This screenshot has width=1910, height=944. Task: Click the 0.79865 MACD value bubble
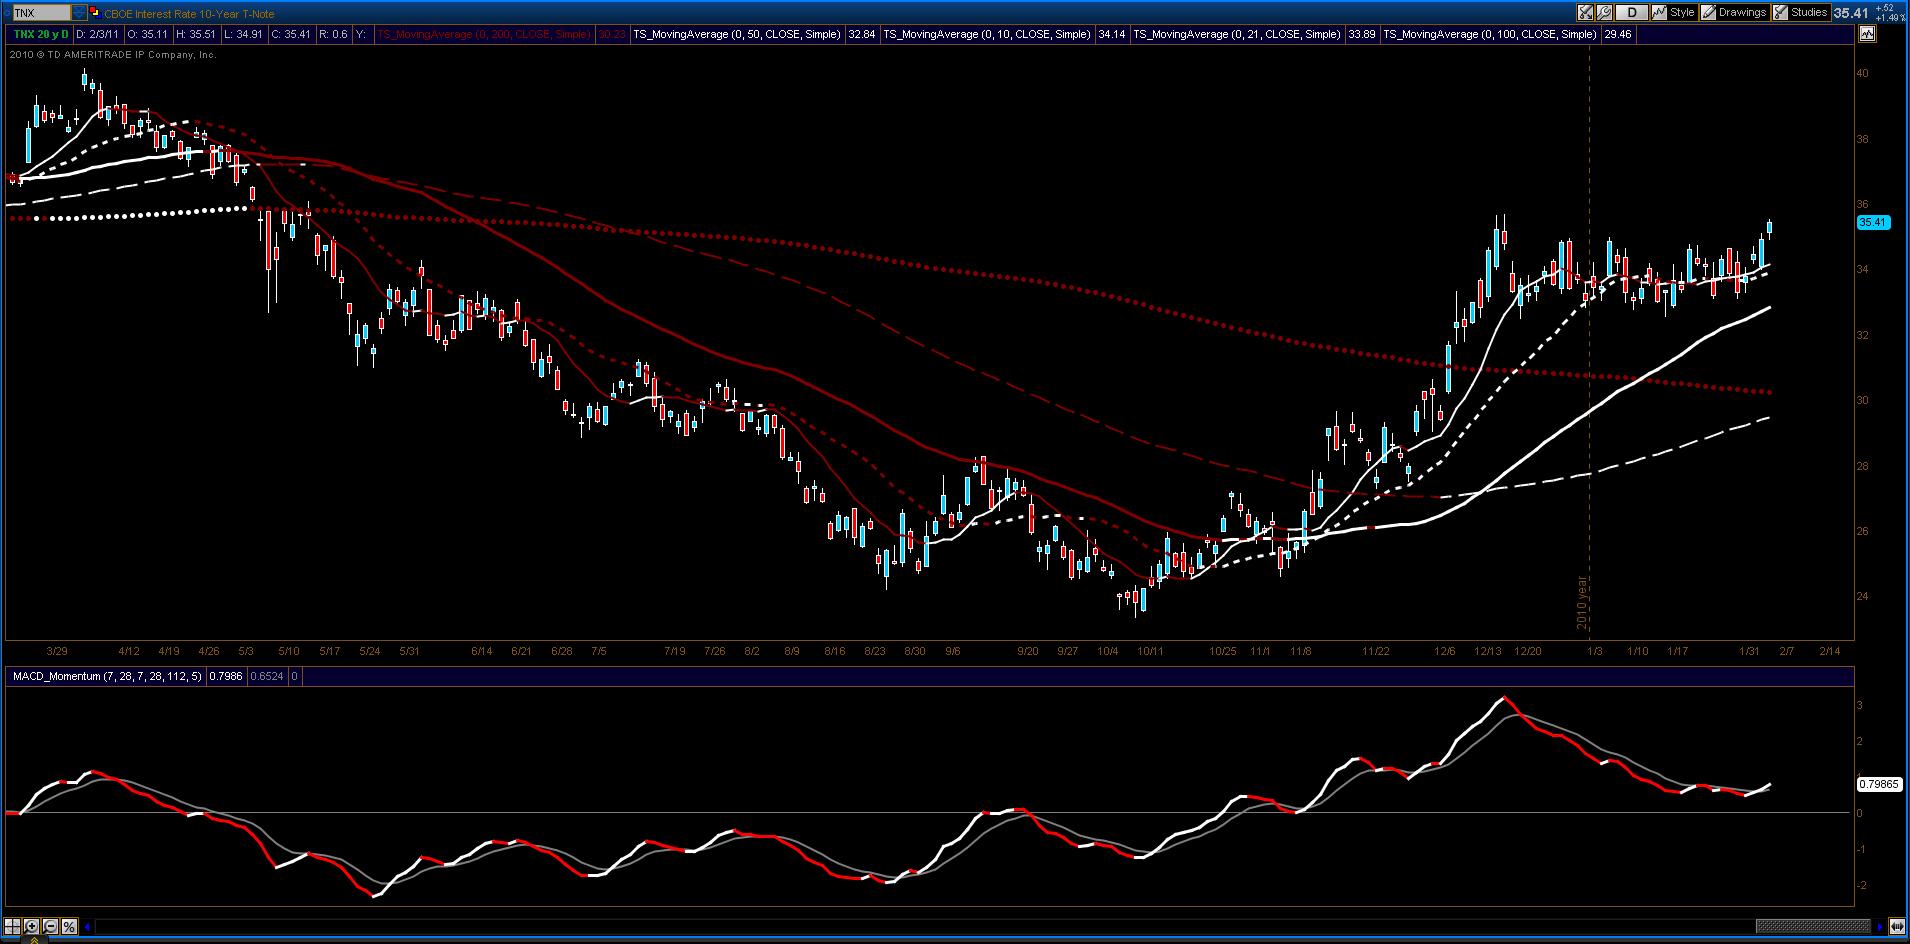coord(1878,785)
